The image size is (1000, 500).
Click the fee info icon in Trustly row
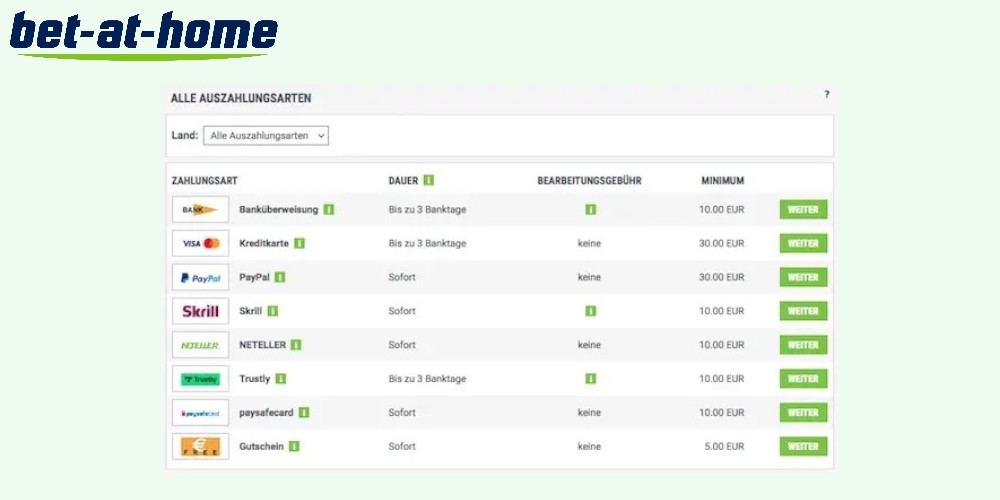591,378
